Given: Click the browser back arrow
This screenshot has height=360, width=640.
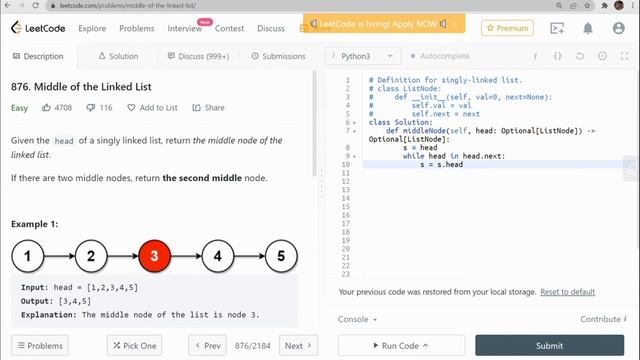Looking at the screenshot, I should [7, 5].
